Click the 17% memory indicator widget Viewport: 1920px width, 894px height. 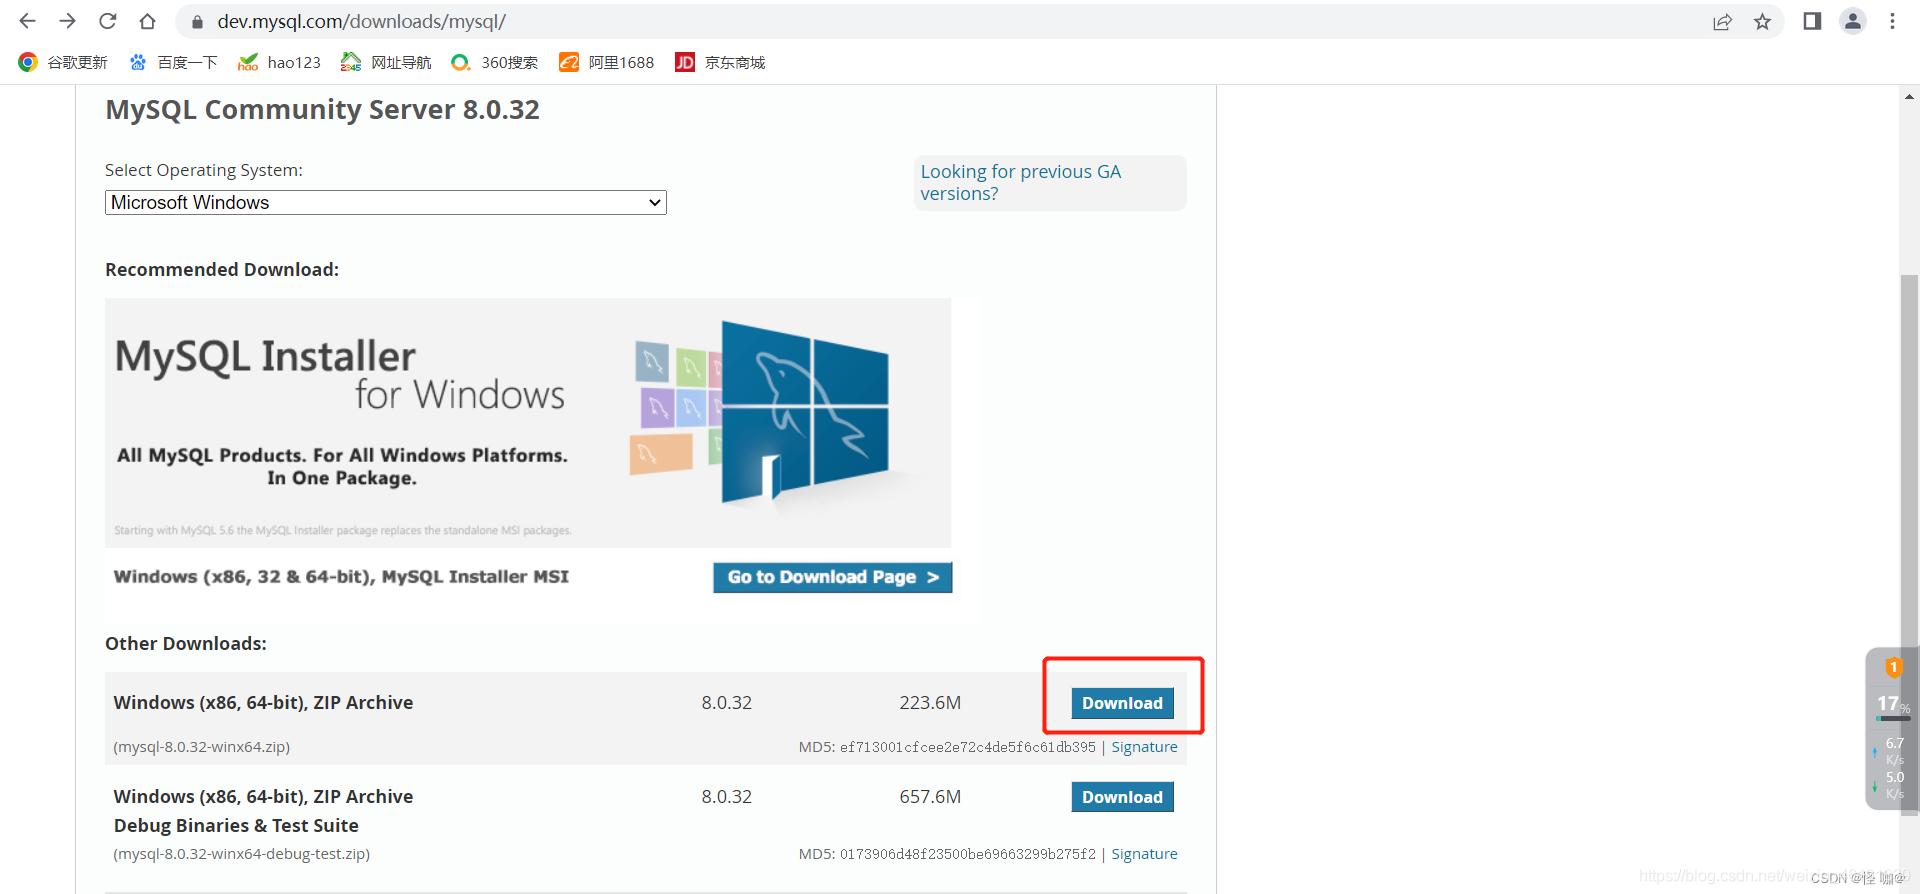1892,706
